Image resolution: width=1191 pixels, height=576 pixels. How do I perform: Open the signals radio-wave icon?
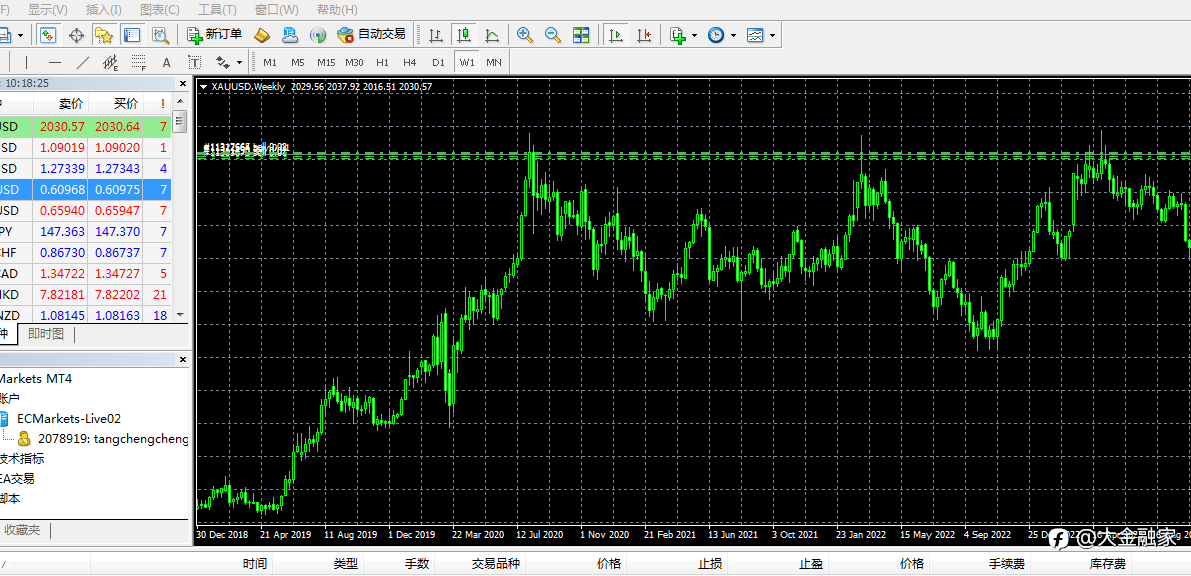pyautogui.click(x=318, y=35)
